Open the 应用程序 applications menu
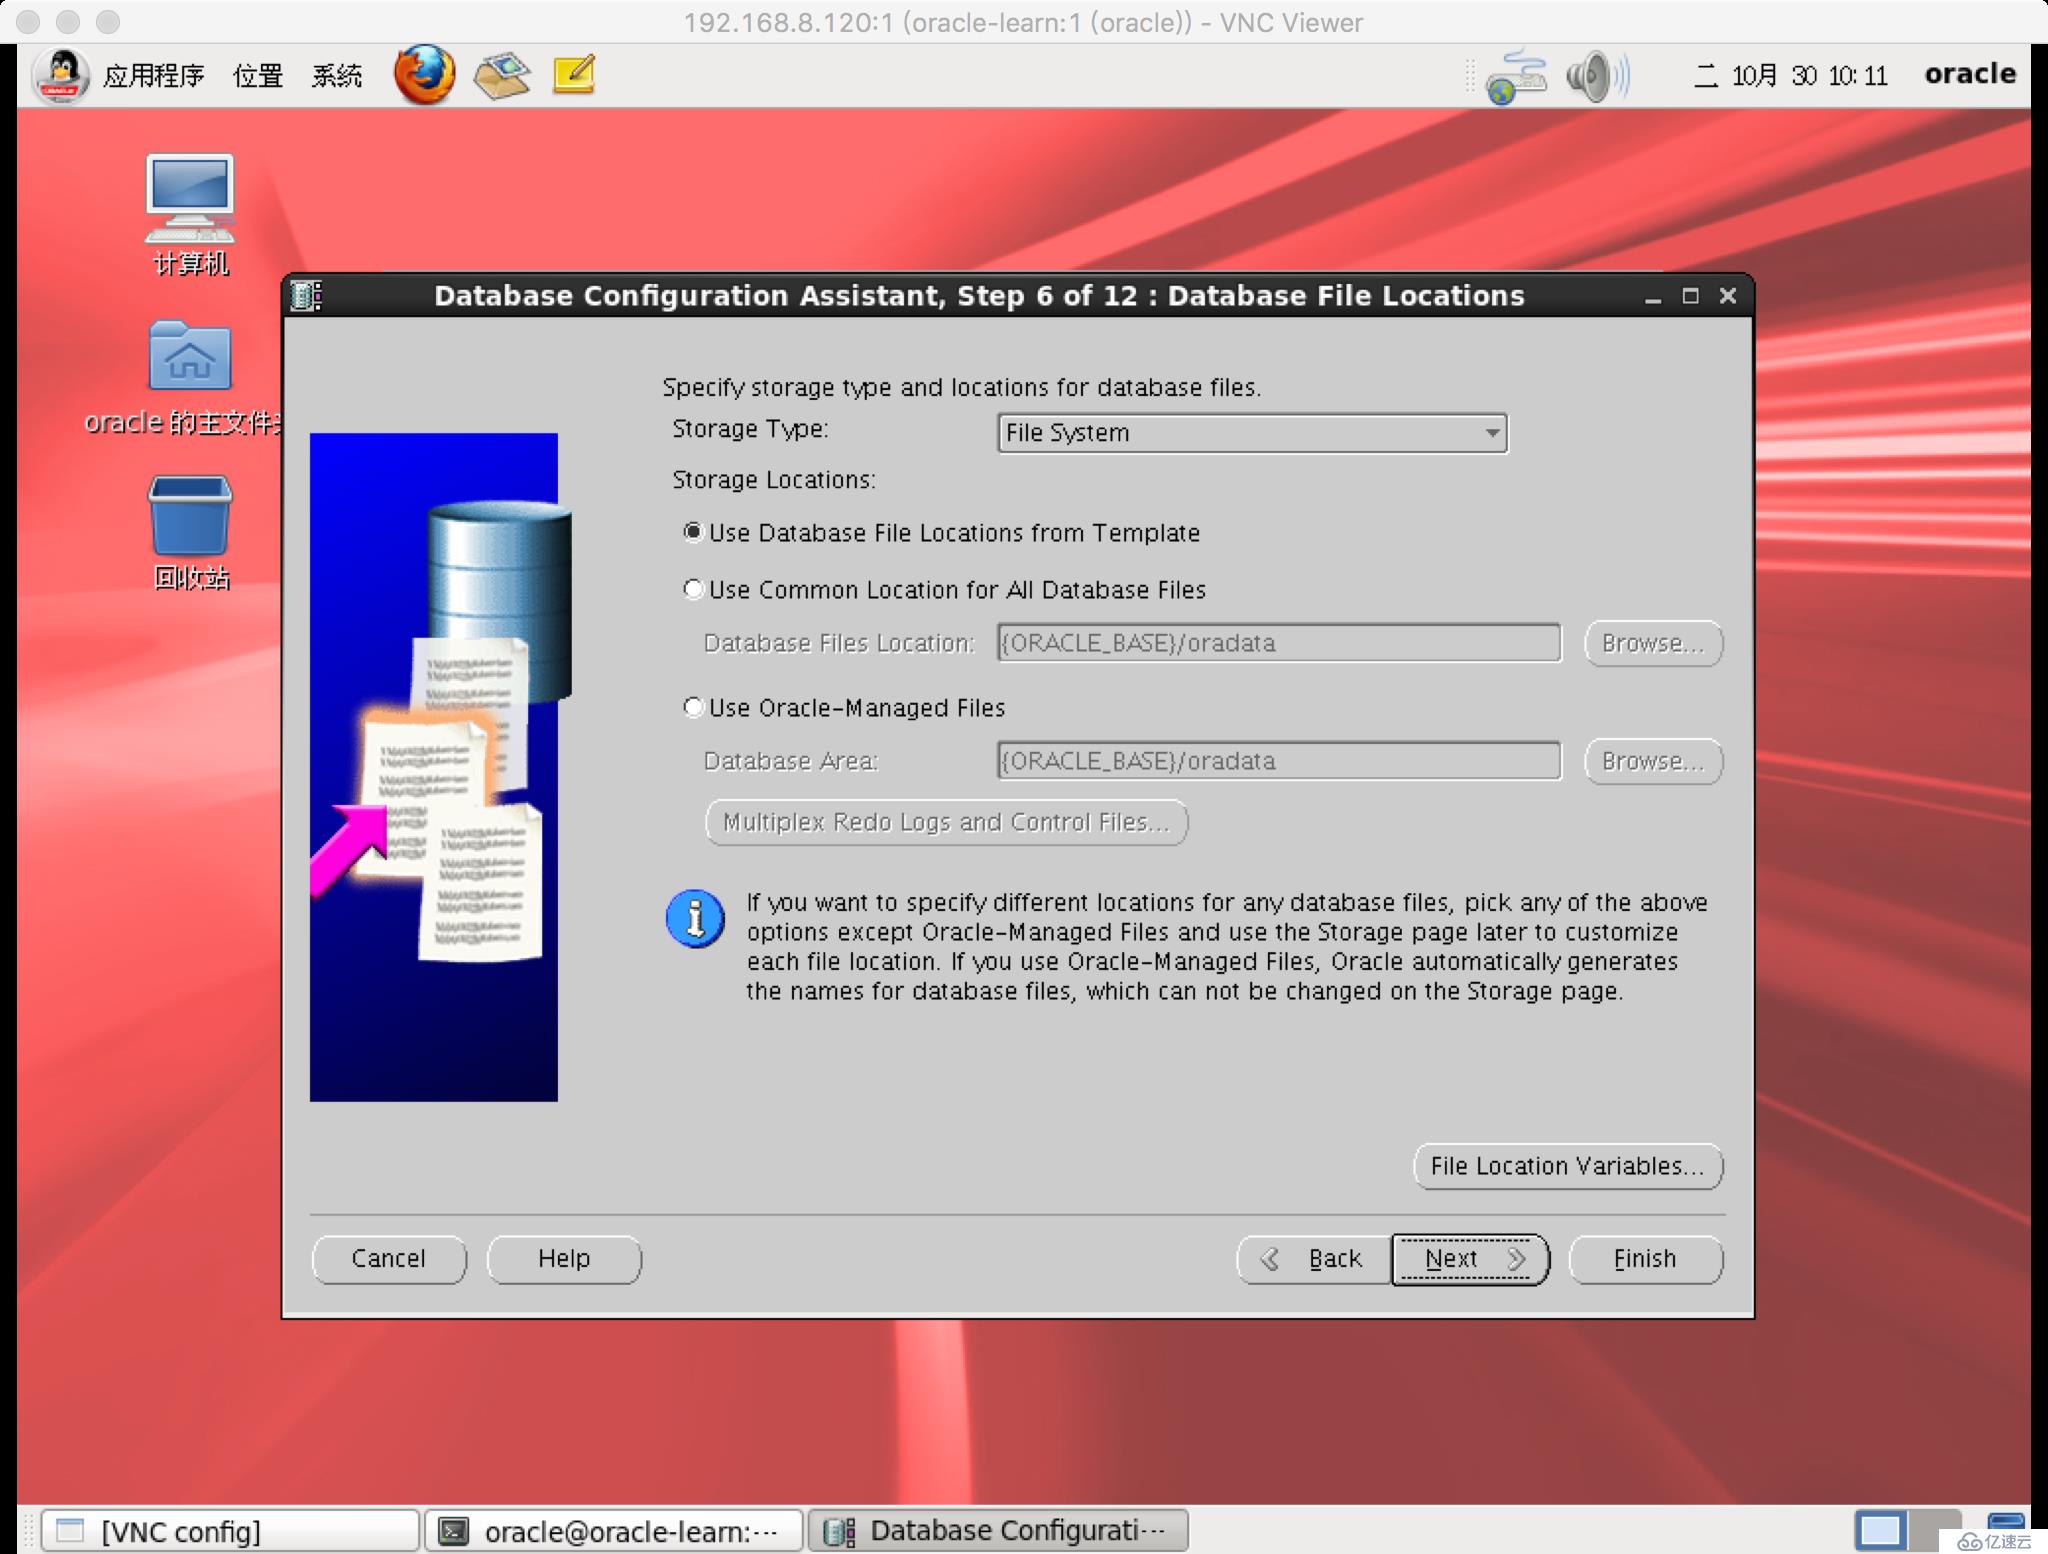Viewport: 2048px width, 1554px height. (153, 76)
